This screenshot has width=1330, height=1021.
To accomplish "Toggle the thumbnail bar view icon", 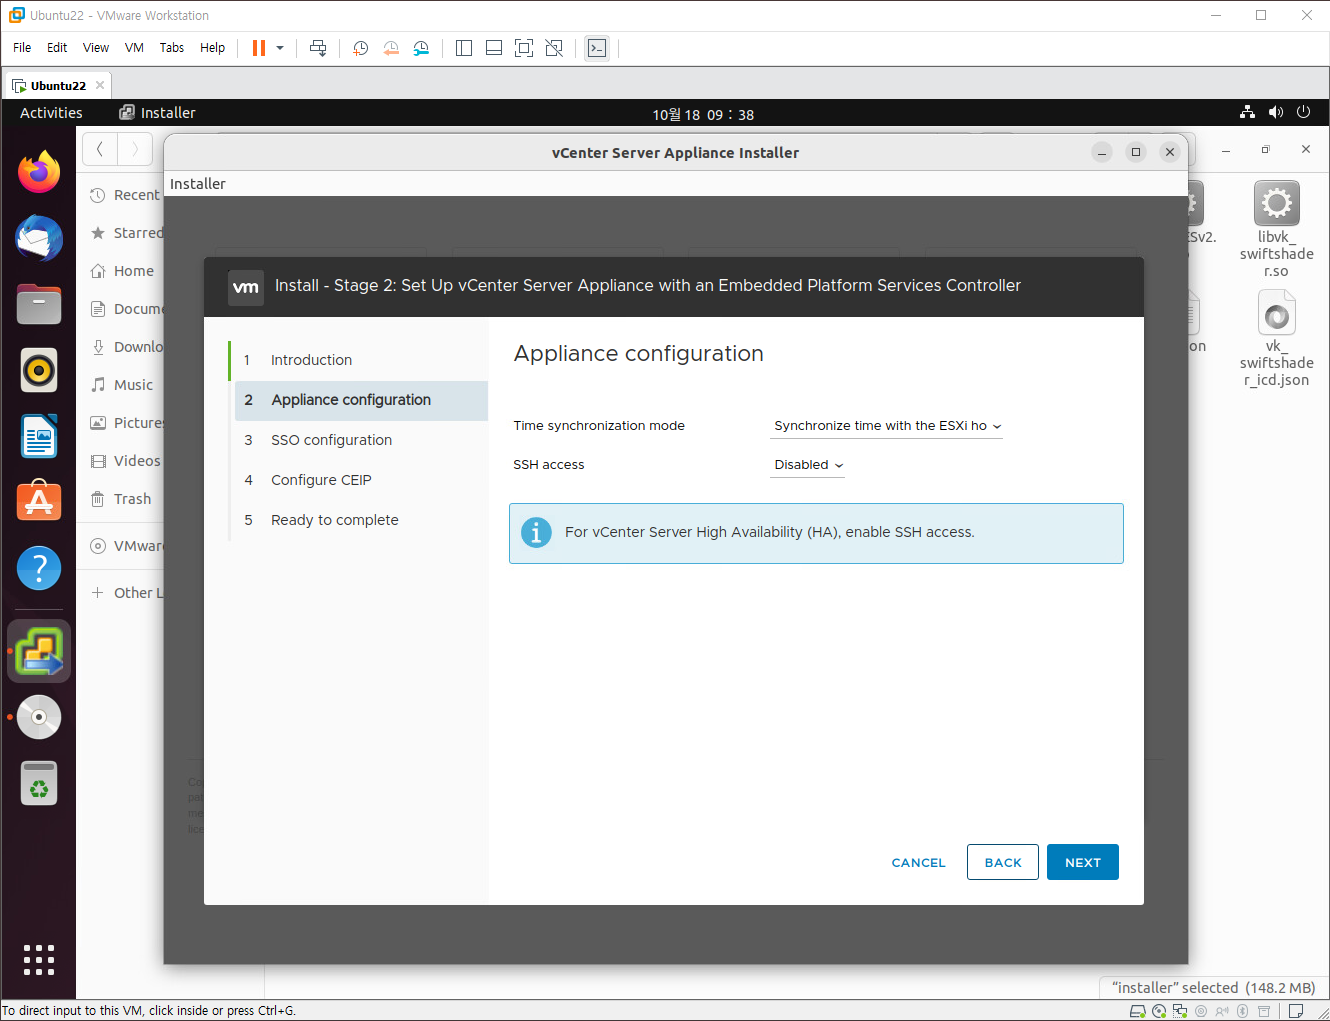I will 494,48.
